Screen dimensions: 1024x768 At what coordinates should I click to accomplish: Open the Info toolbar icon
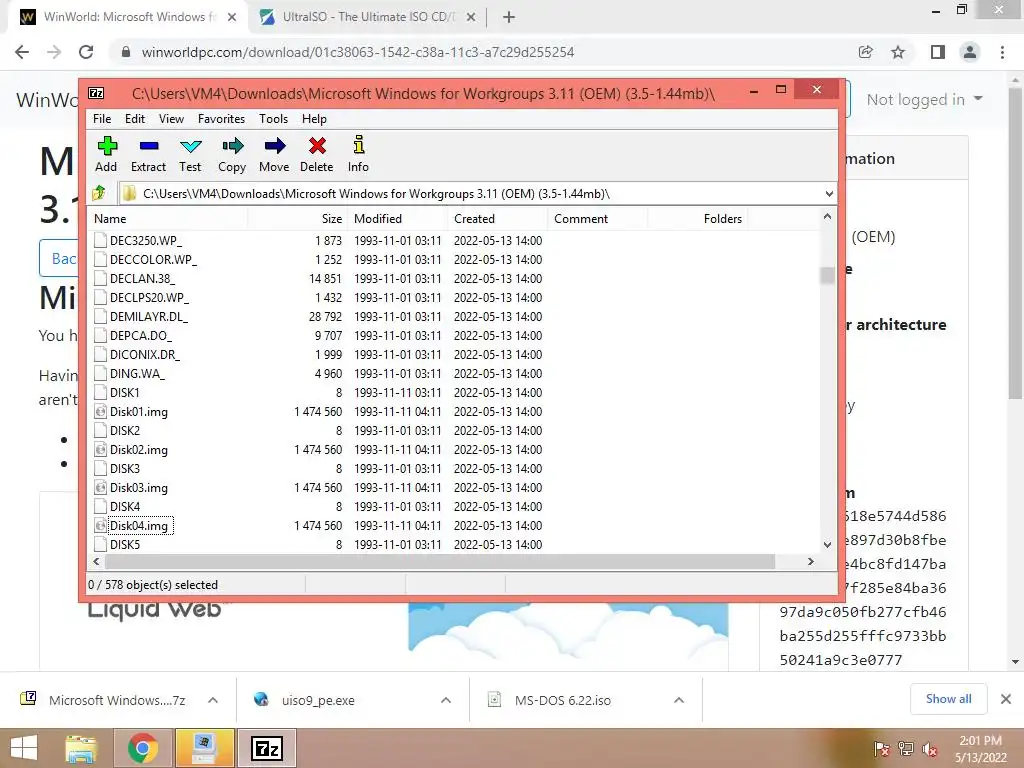pos(359,145)
